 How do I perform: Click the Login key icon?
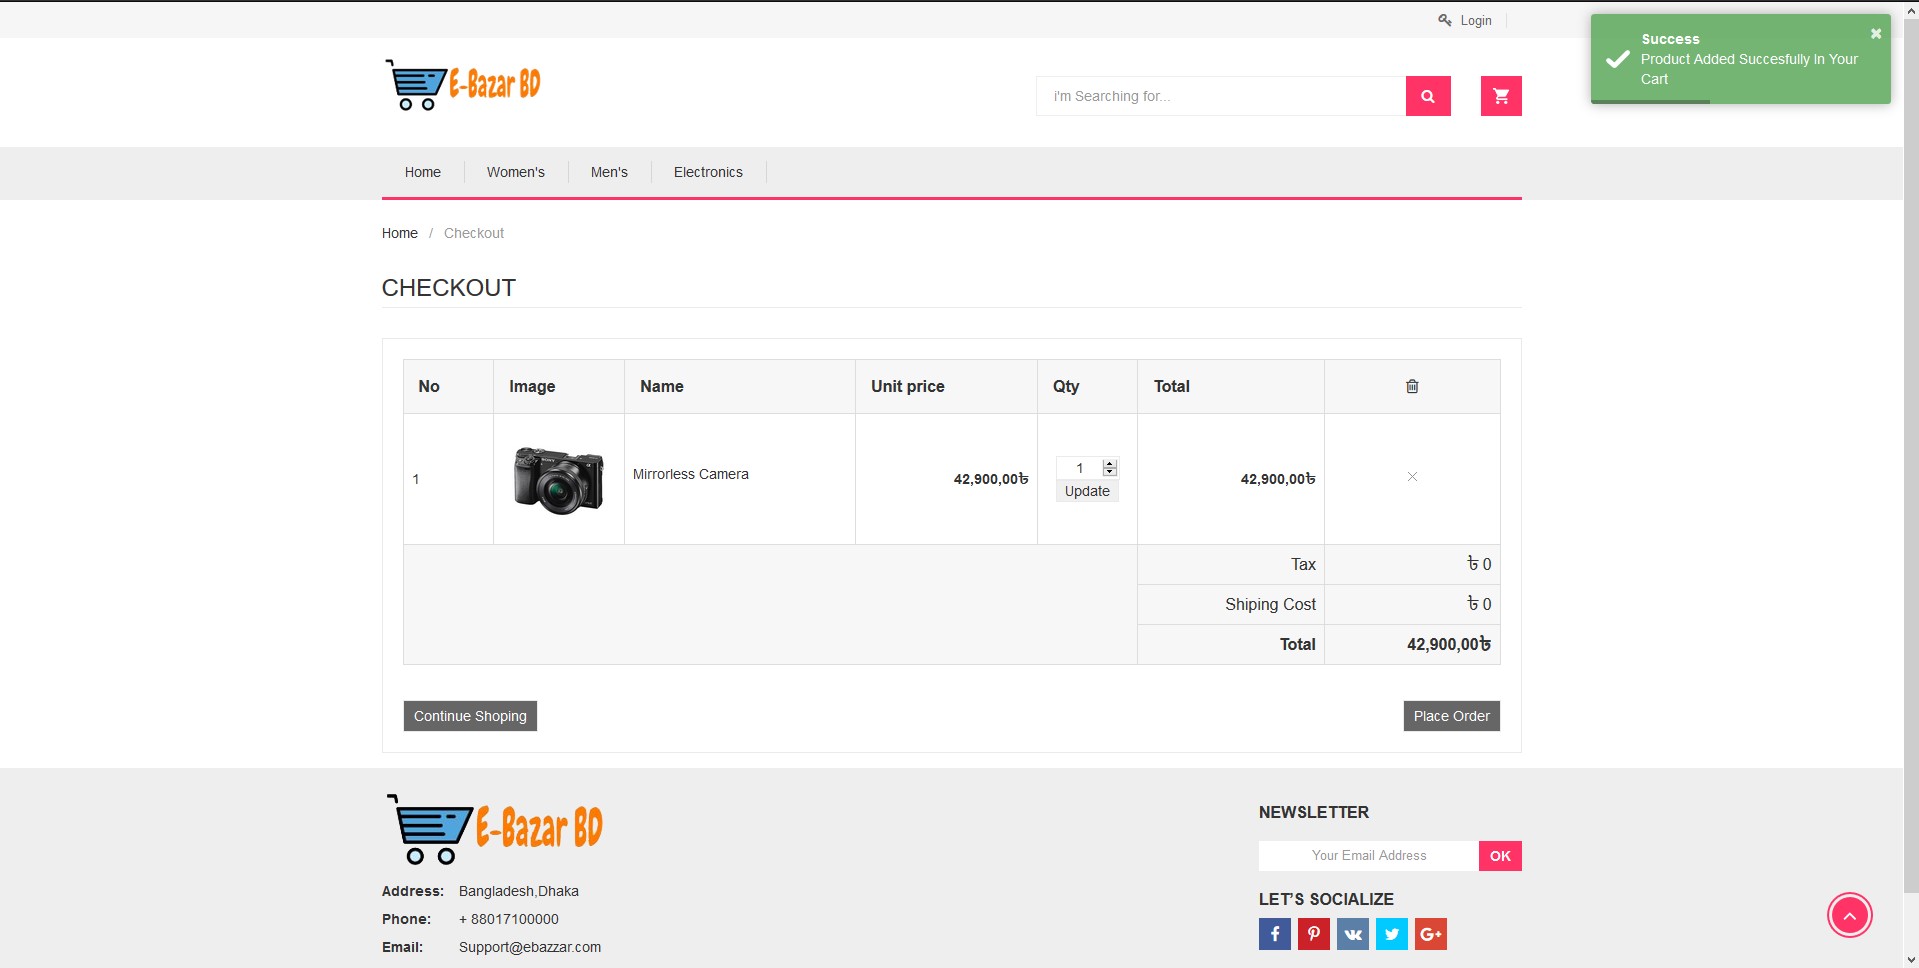tap(1443, 19)
